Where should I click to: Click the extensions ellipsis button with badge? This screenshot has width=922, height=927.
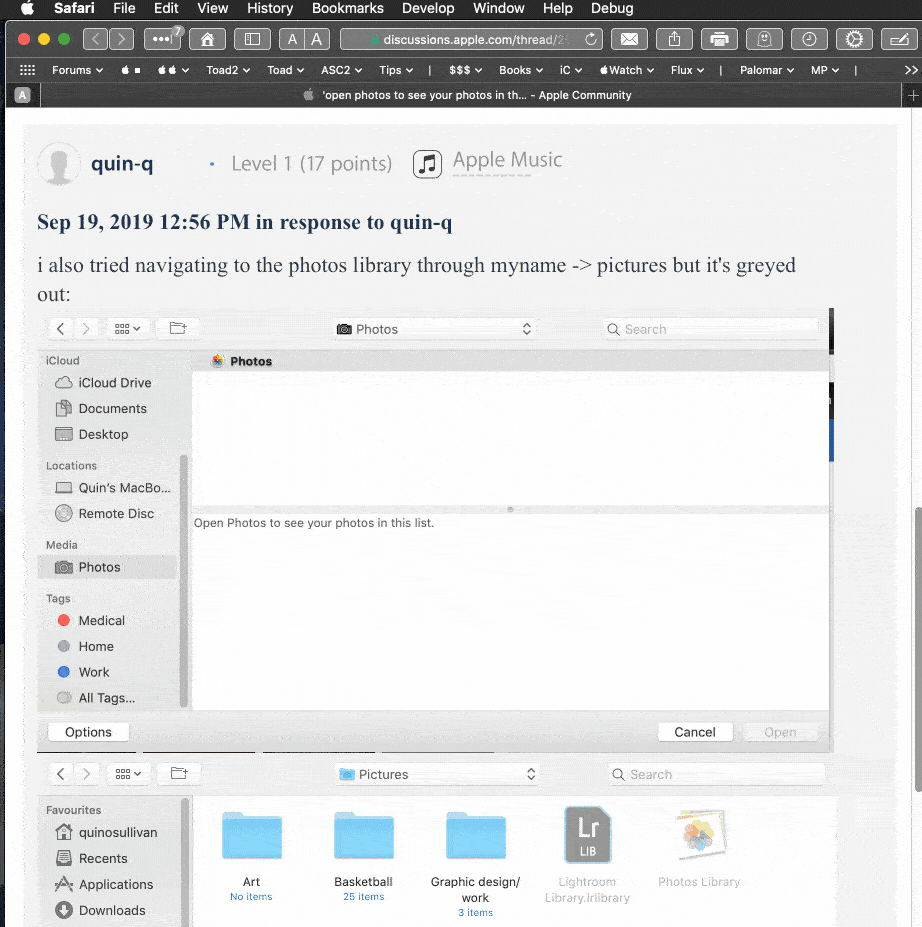[162, 40]
